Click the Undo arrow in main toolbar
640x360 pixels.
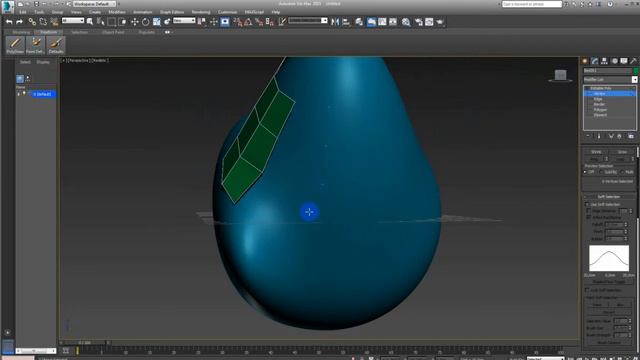click(x=9, y=22)
